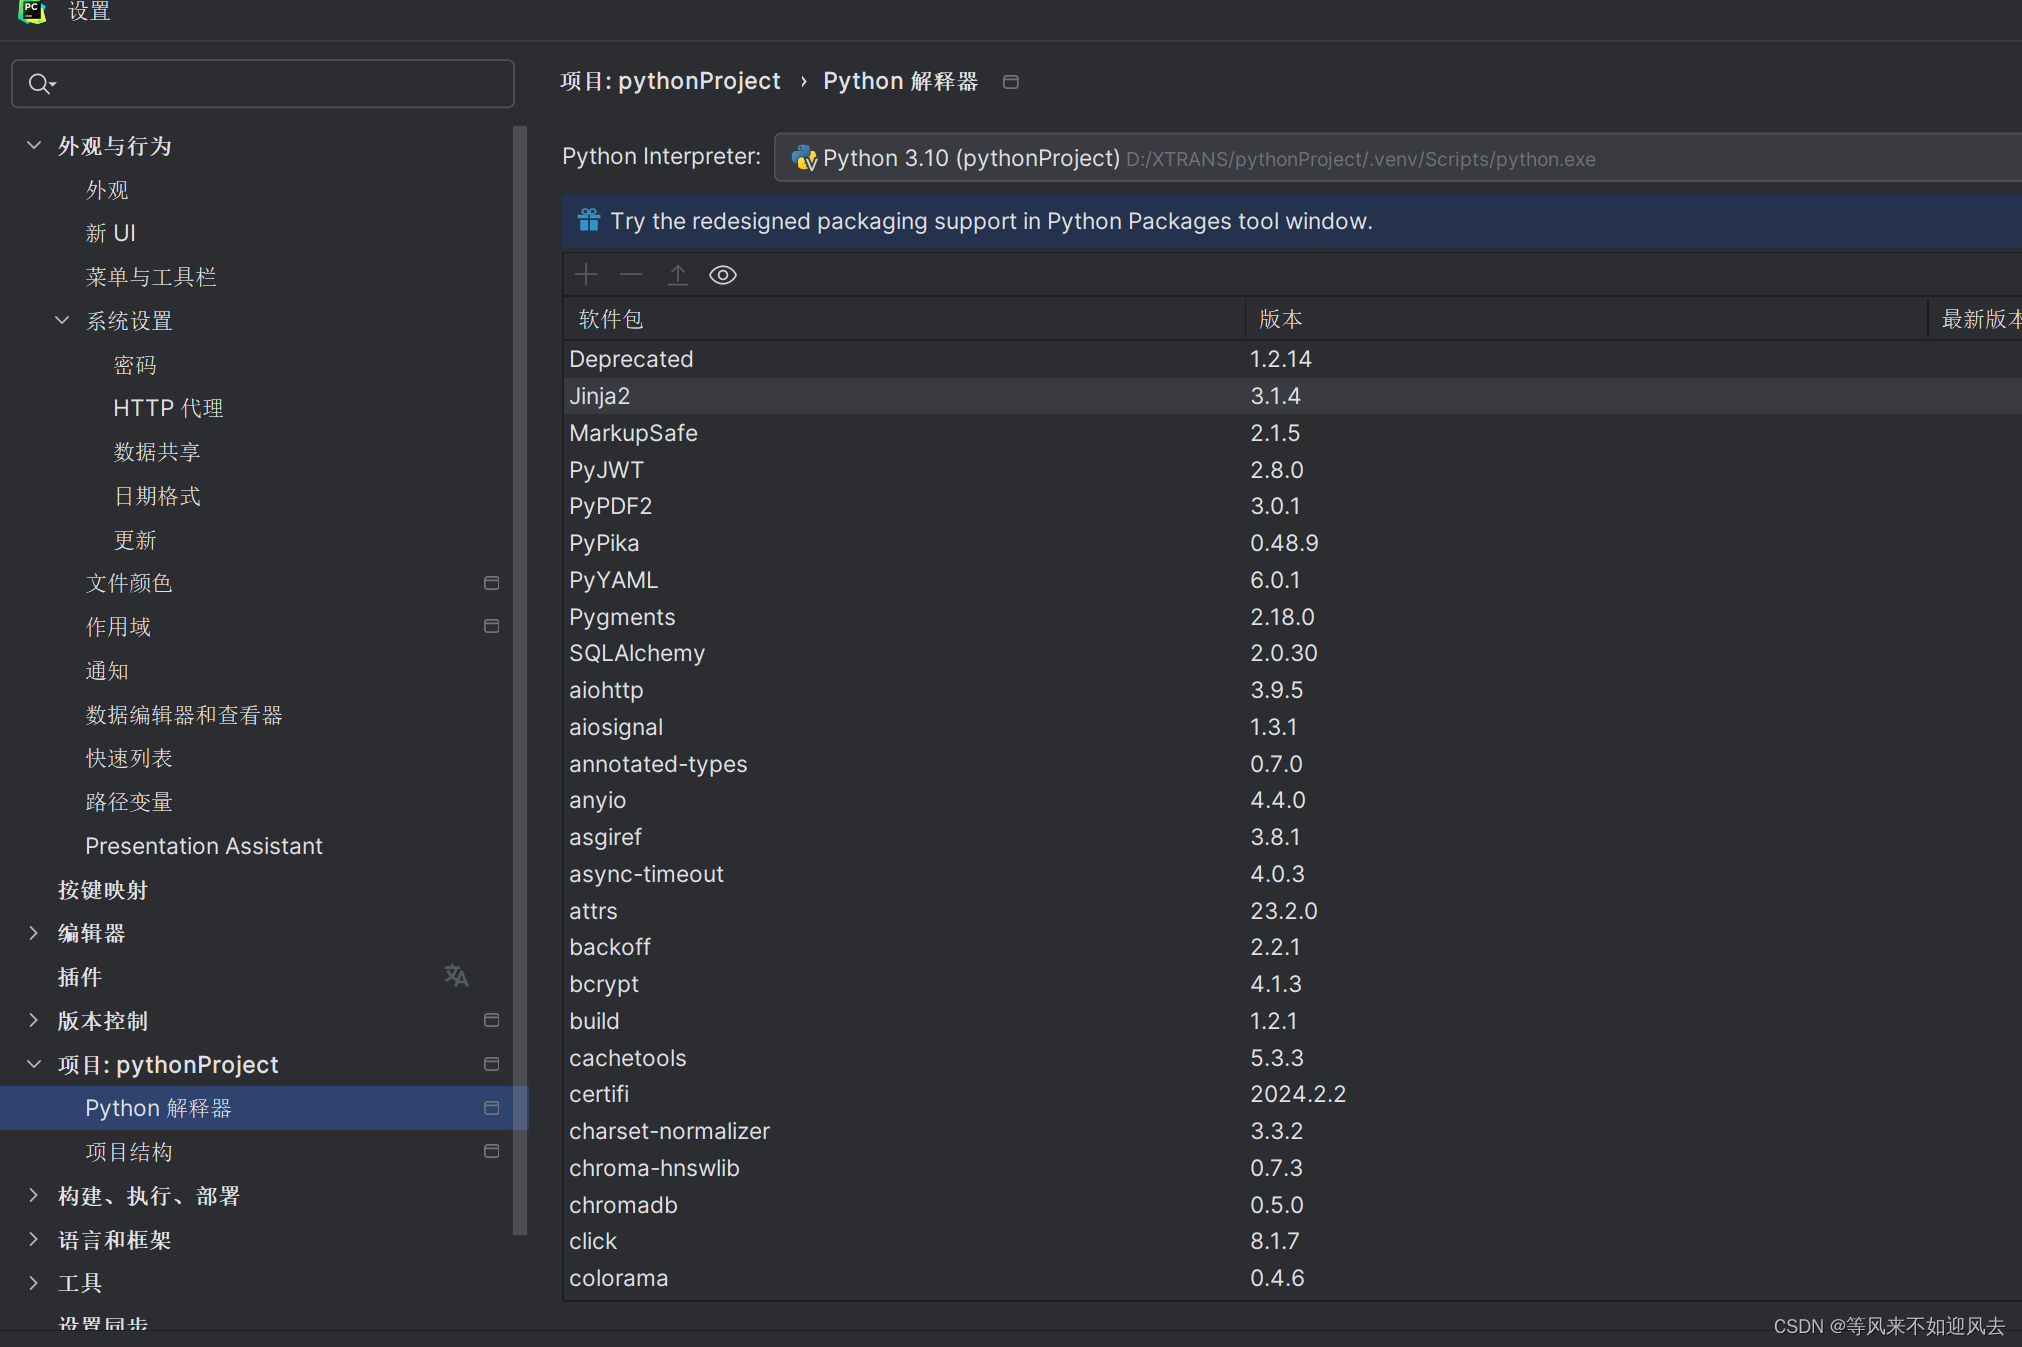
Task: Click project marker icon on 项目结构 row
Action: point(491,1151)
